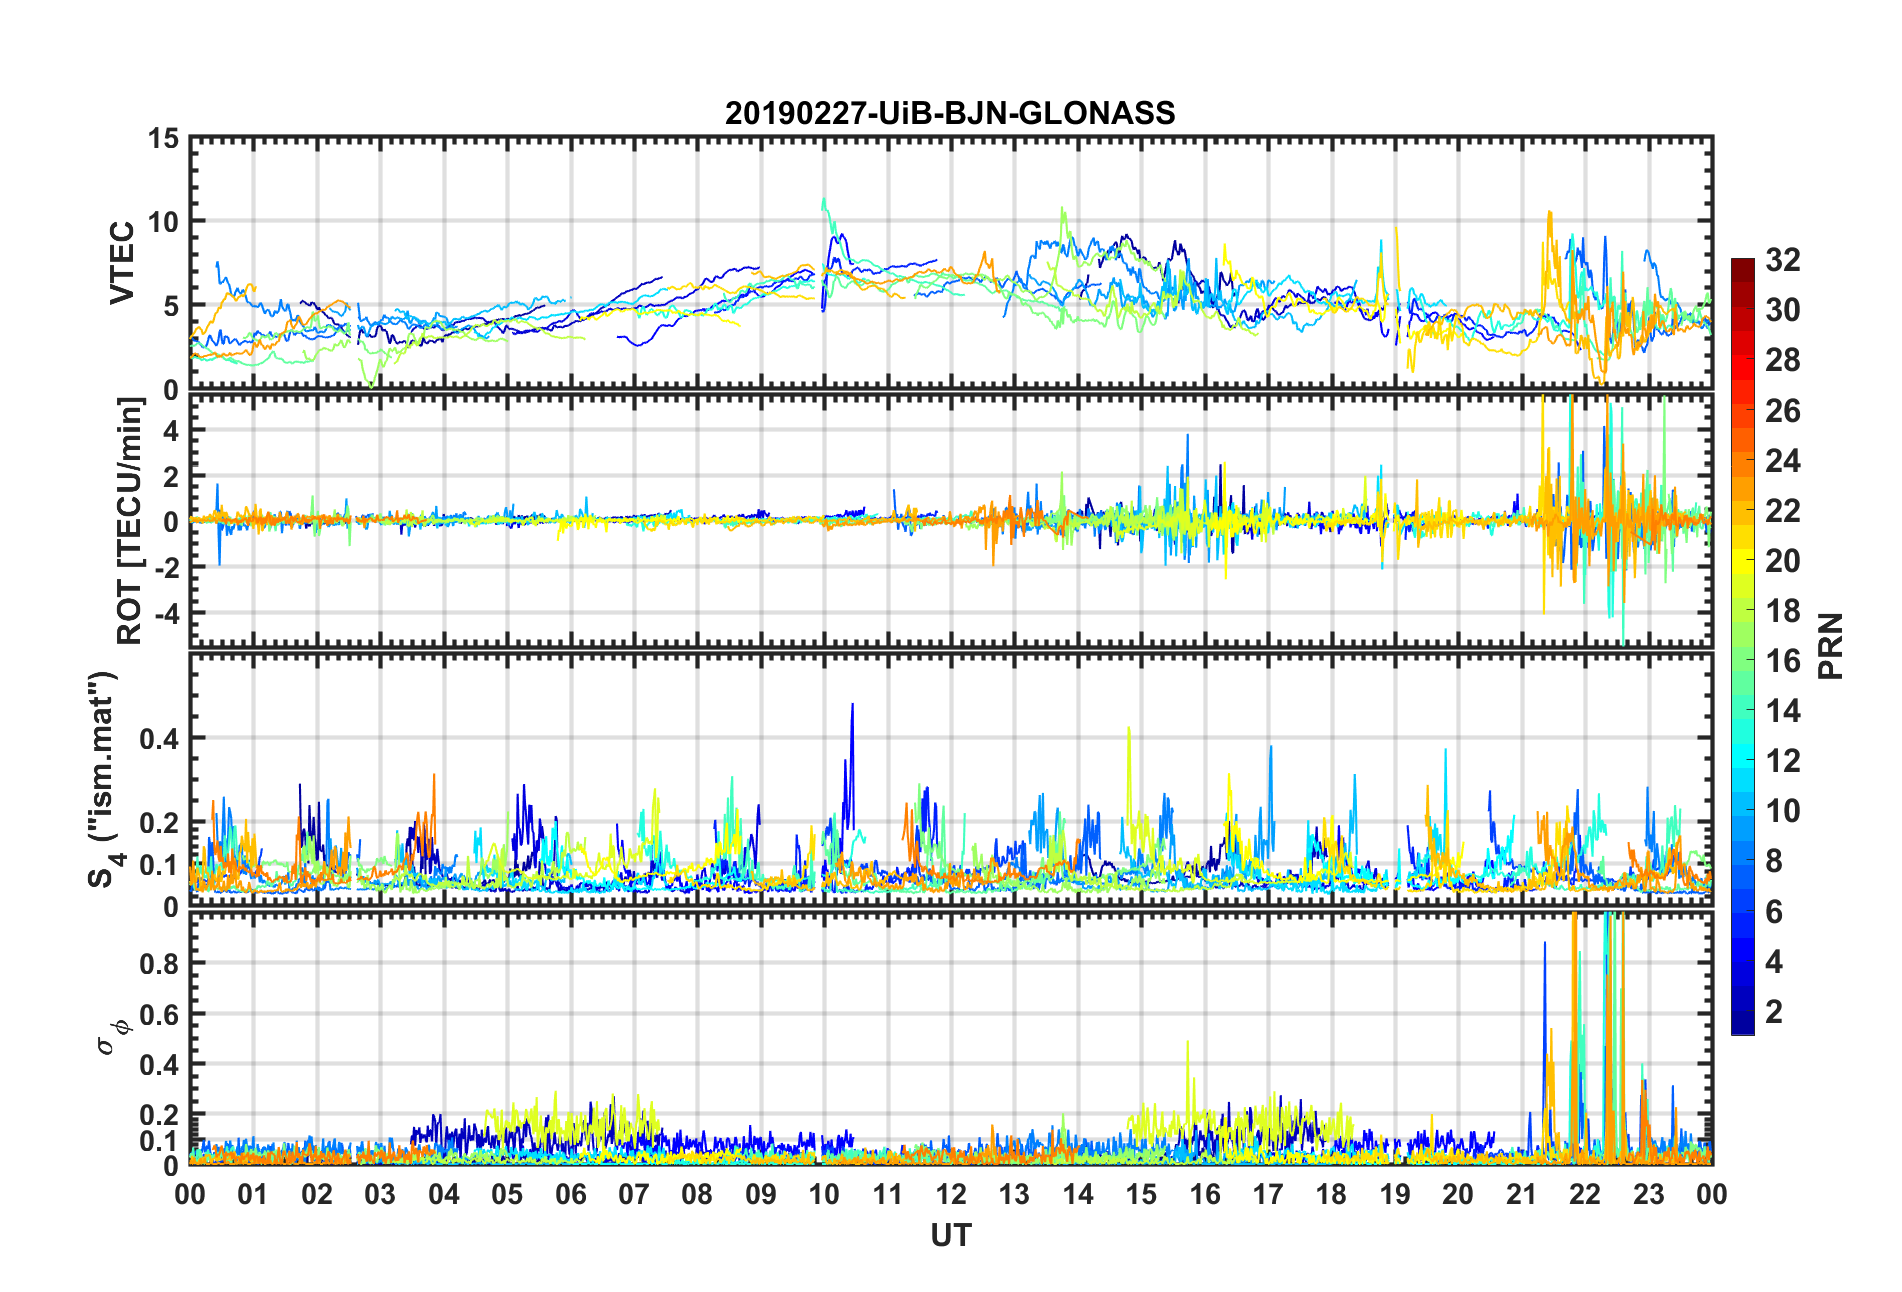Click the plot title 20190227-UiB-BJN-GLONASS
1902x1292 pixels.
coord(950,113)
